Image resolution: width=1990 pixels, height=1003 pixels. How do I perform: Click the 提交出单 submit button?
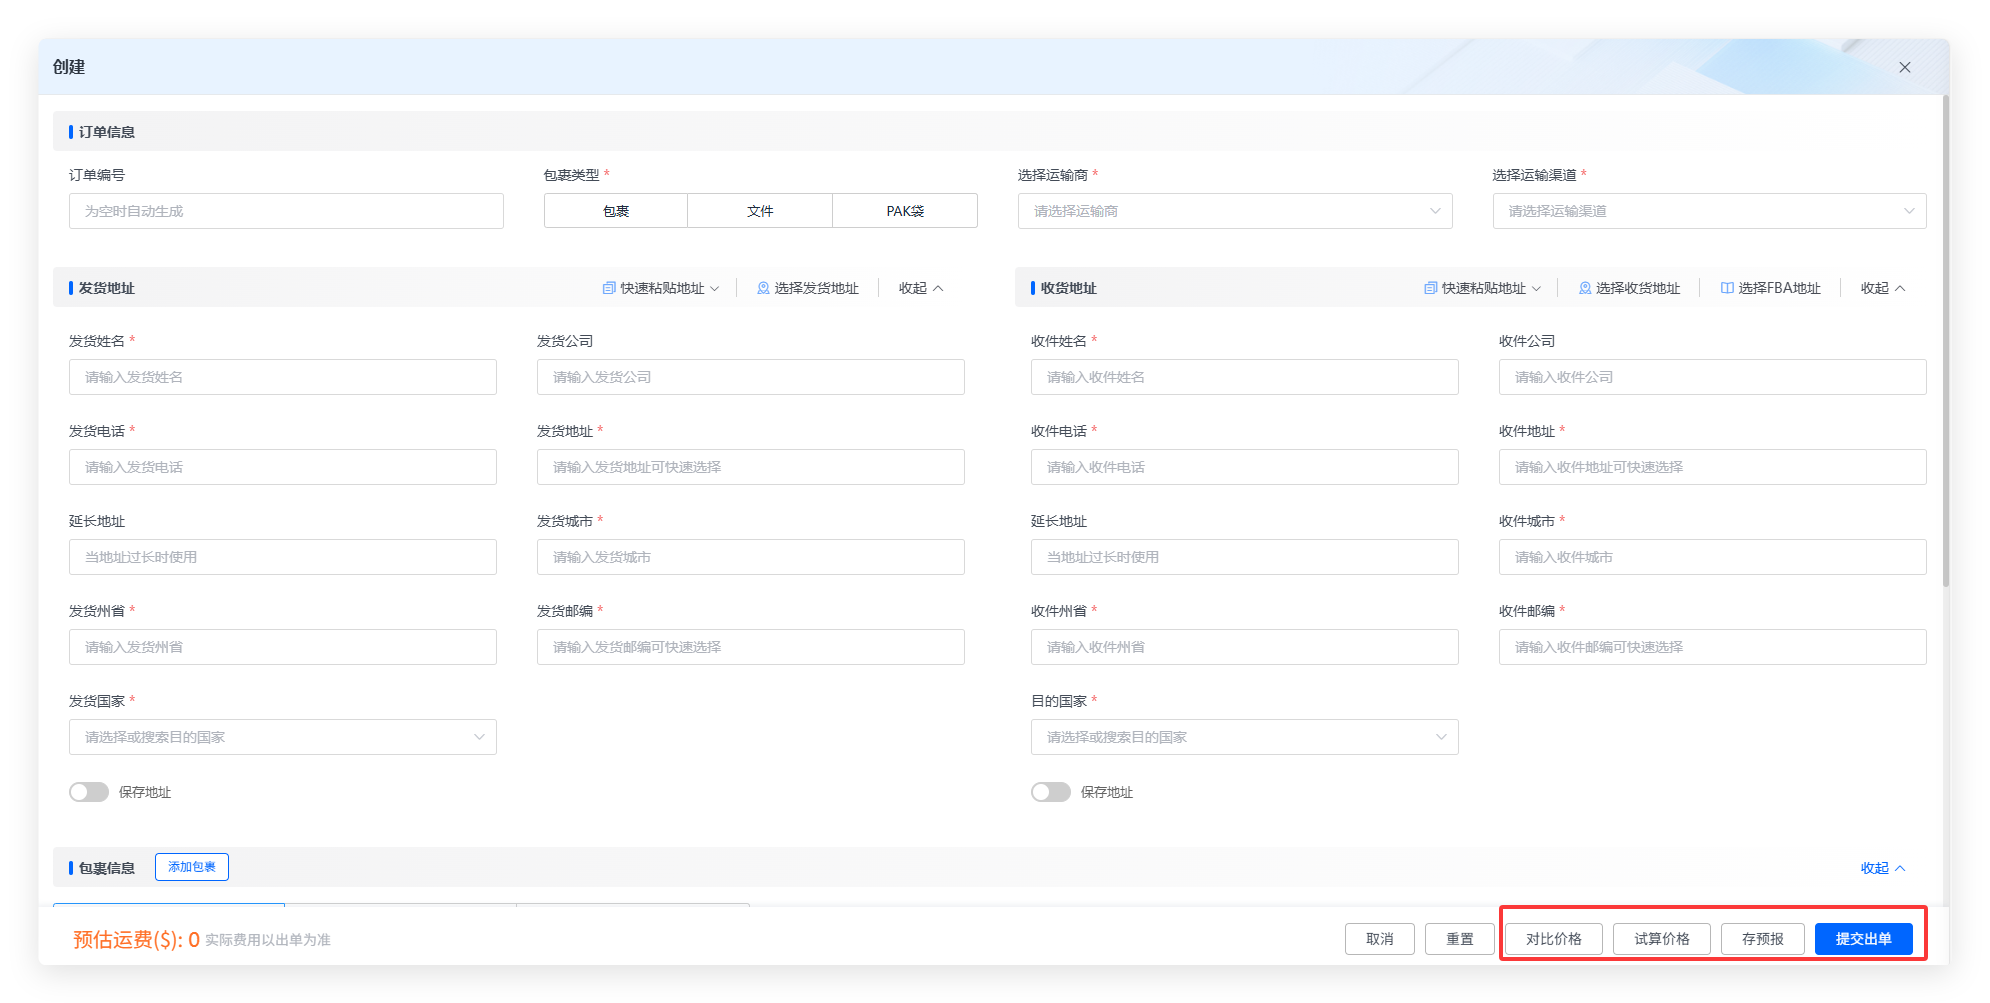[x=1863, y=939]
